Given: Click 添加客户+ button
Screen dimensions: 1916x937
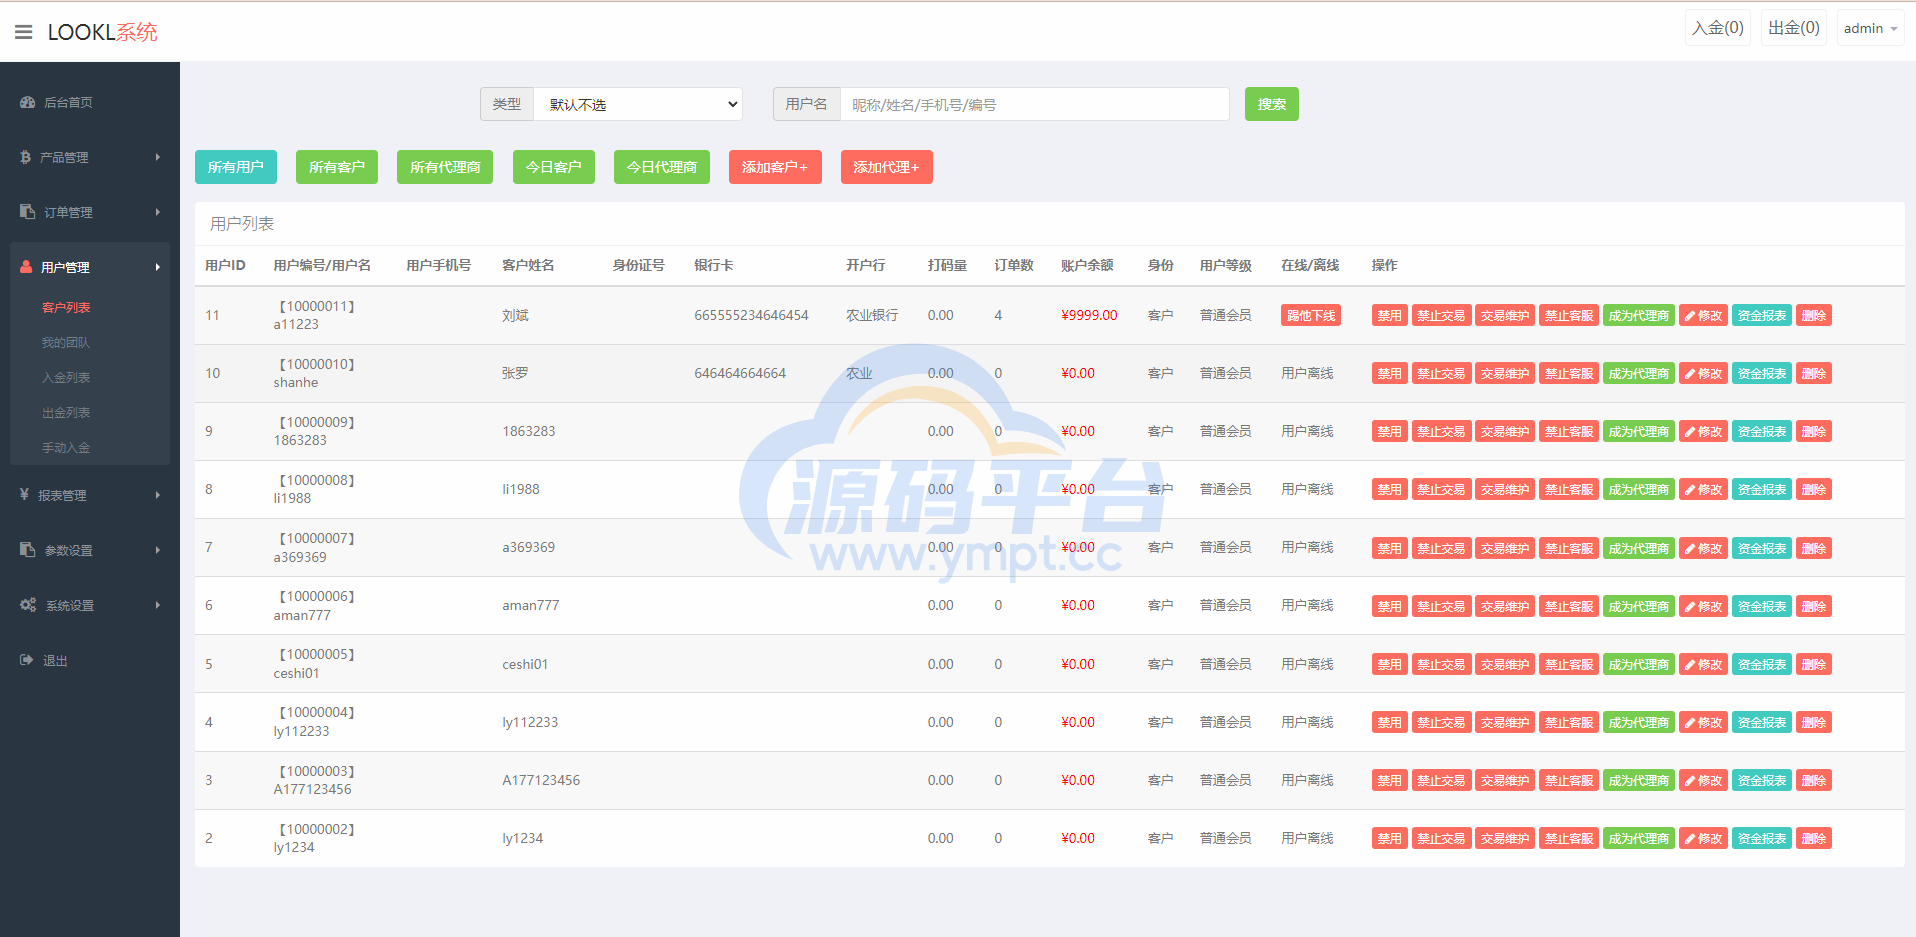Looking at the screenshot, I should 775,167.
